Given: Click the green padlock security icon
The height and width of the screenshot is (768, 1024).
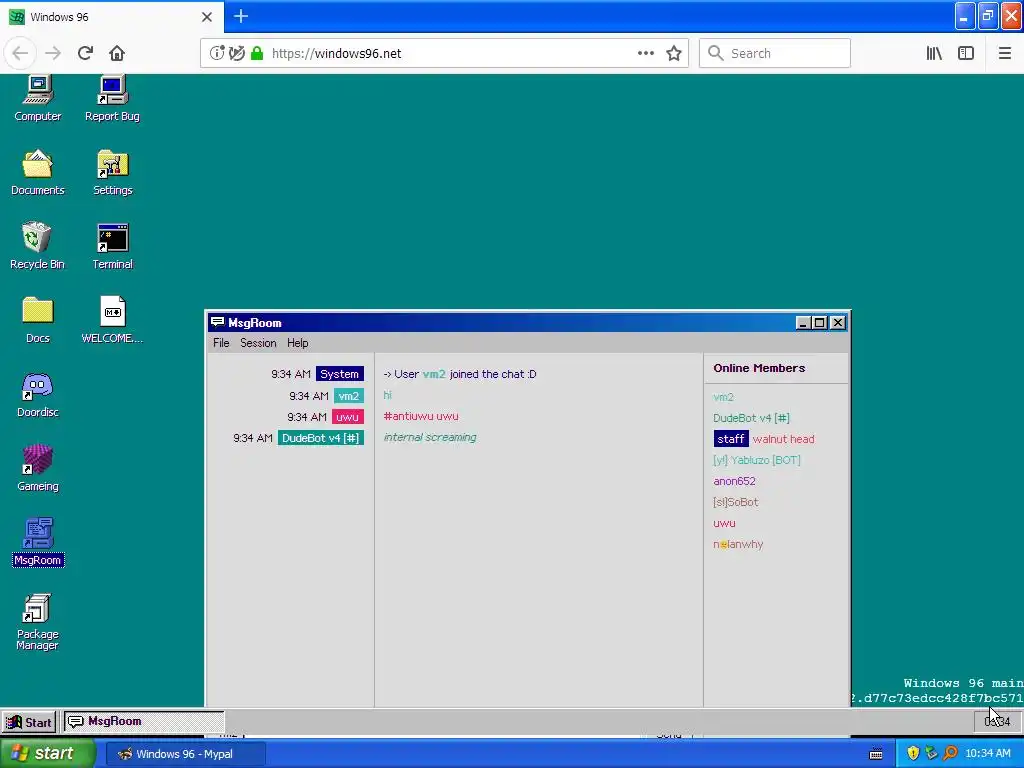Looking at the screenshot, I should [x=257, y=53].
